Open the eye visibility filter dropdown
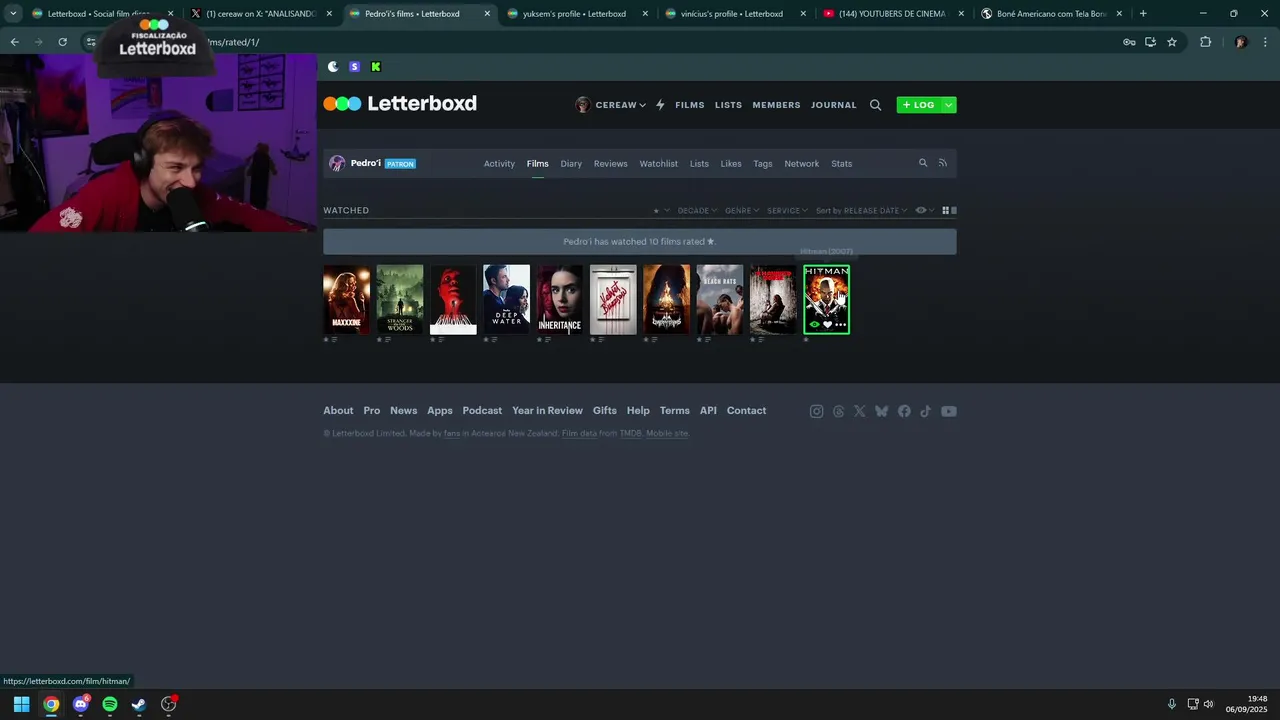 point(924,211)
